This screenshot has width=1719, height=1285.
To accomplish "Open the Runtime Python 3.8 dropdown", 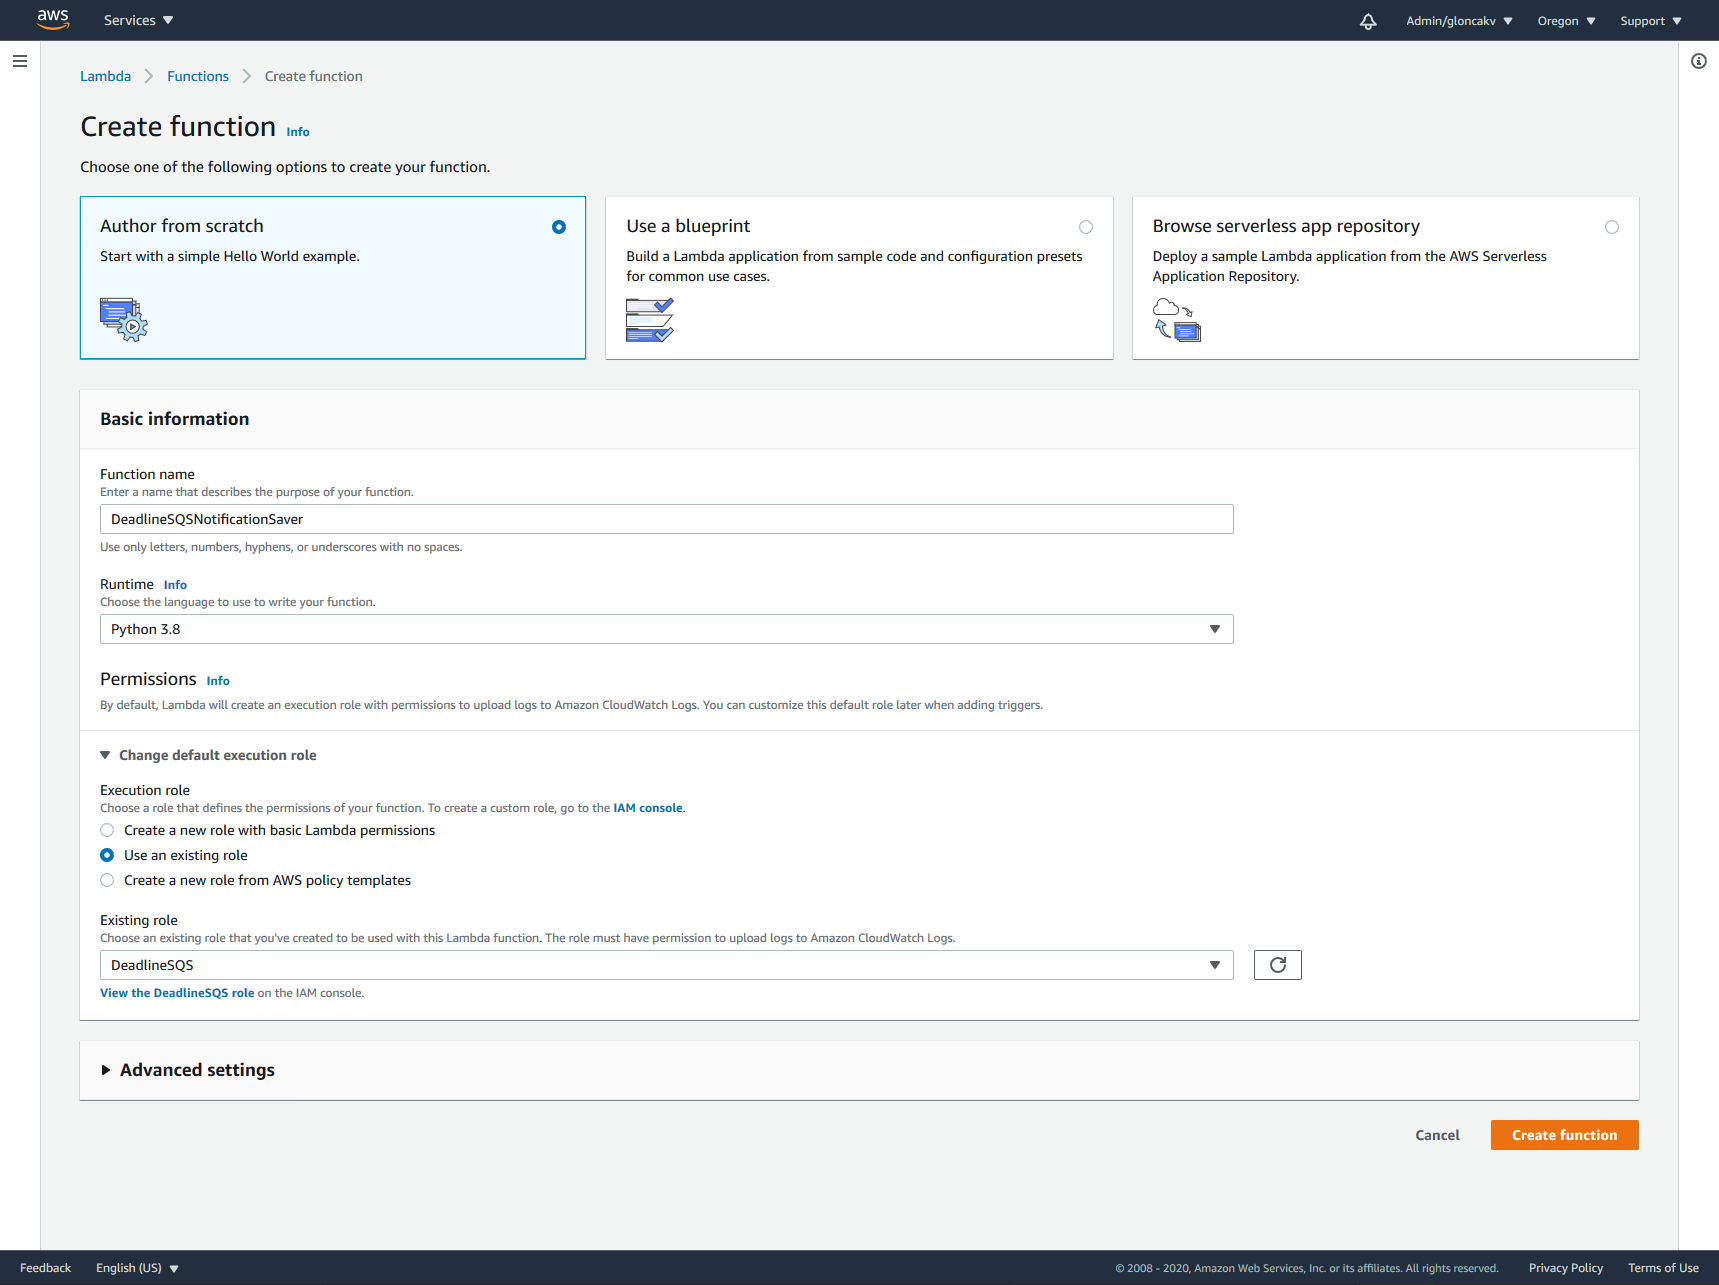I will click(x=667, y=629).
